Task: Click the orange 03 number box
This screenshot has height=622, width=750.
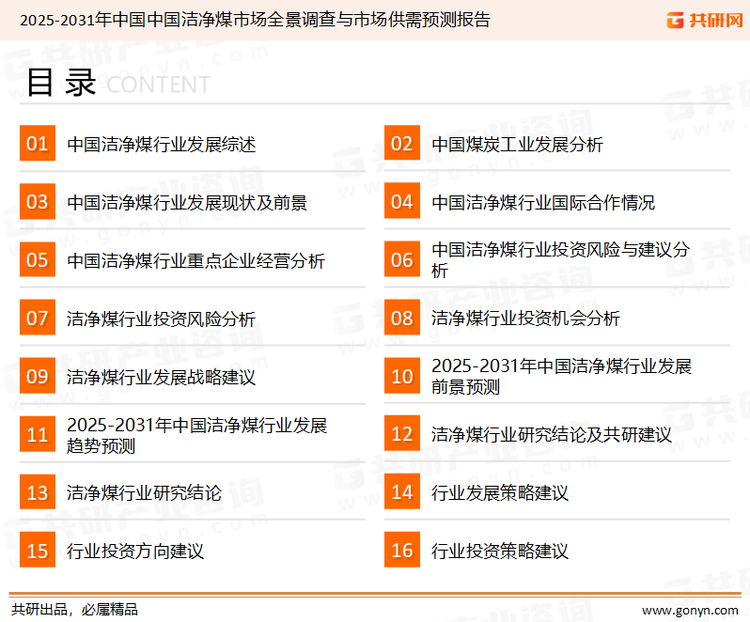Action: pos(37,201)
